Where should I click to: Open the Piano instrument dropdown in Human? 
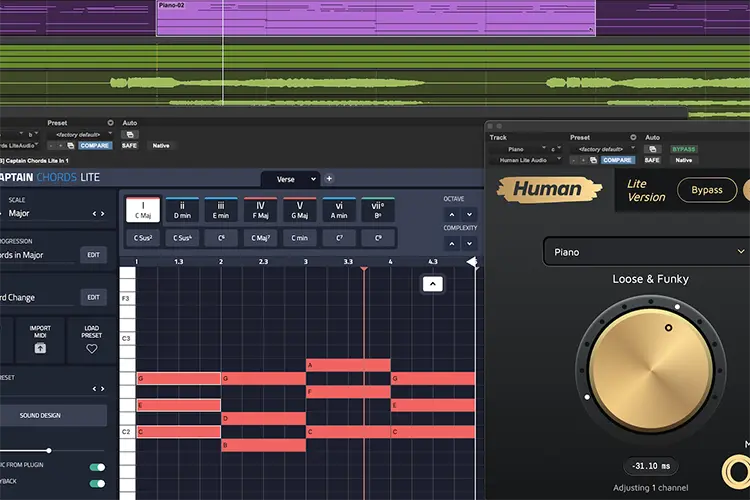(646, 252)
